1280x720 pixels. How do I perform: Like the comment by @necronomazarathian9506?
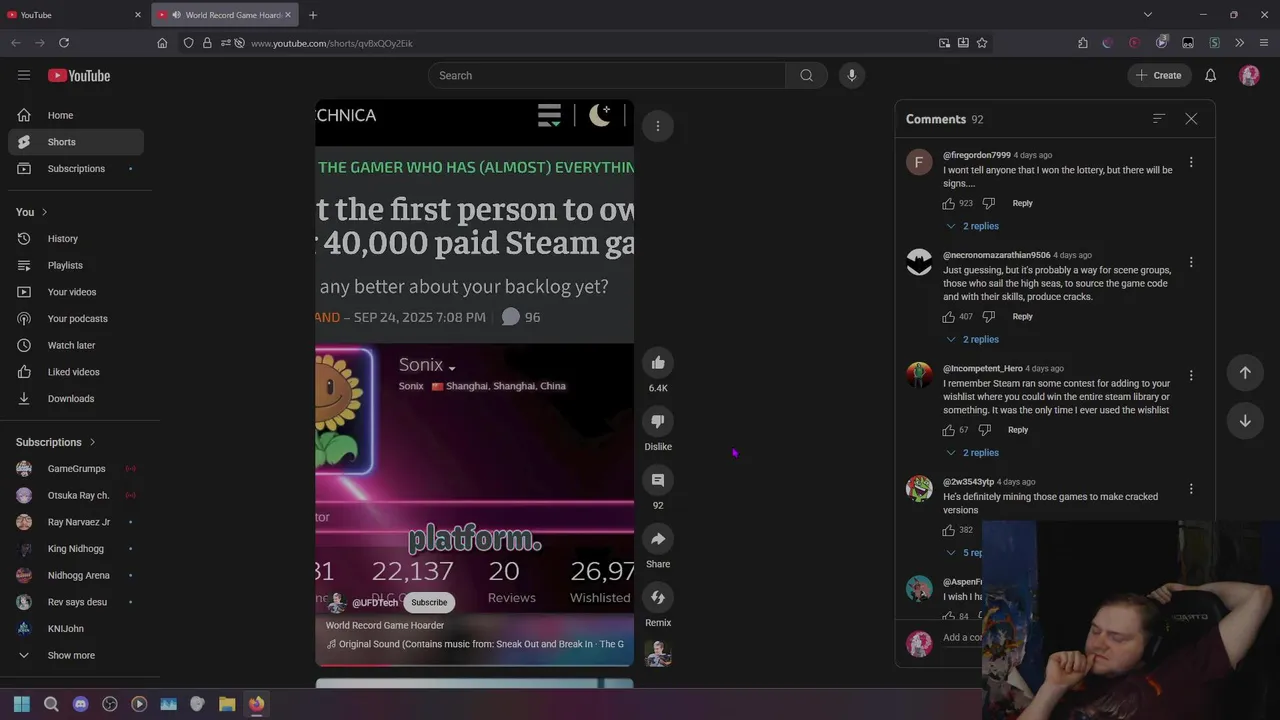[948, 317]
